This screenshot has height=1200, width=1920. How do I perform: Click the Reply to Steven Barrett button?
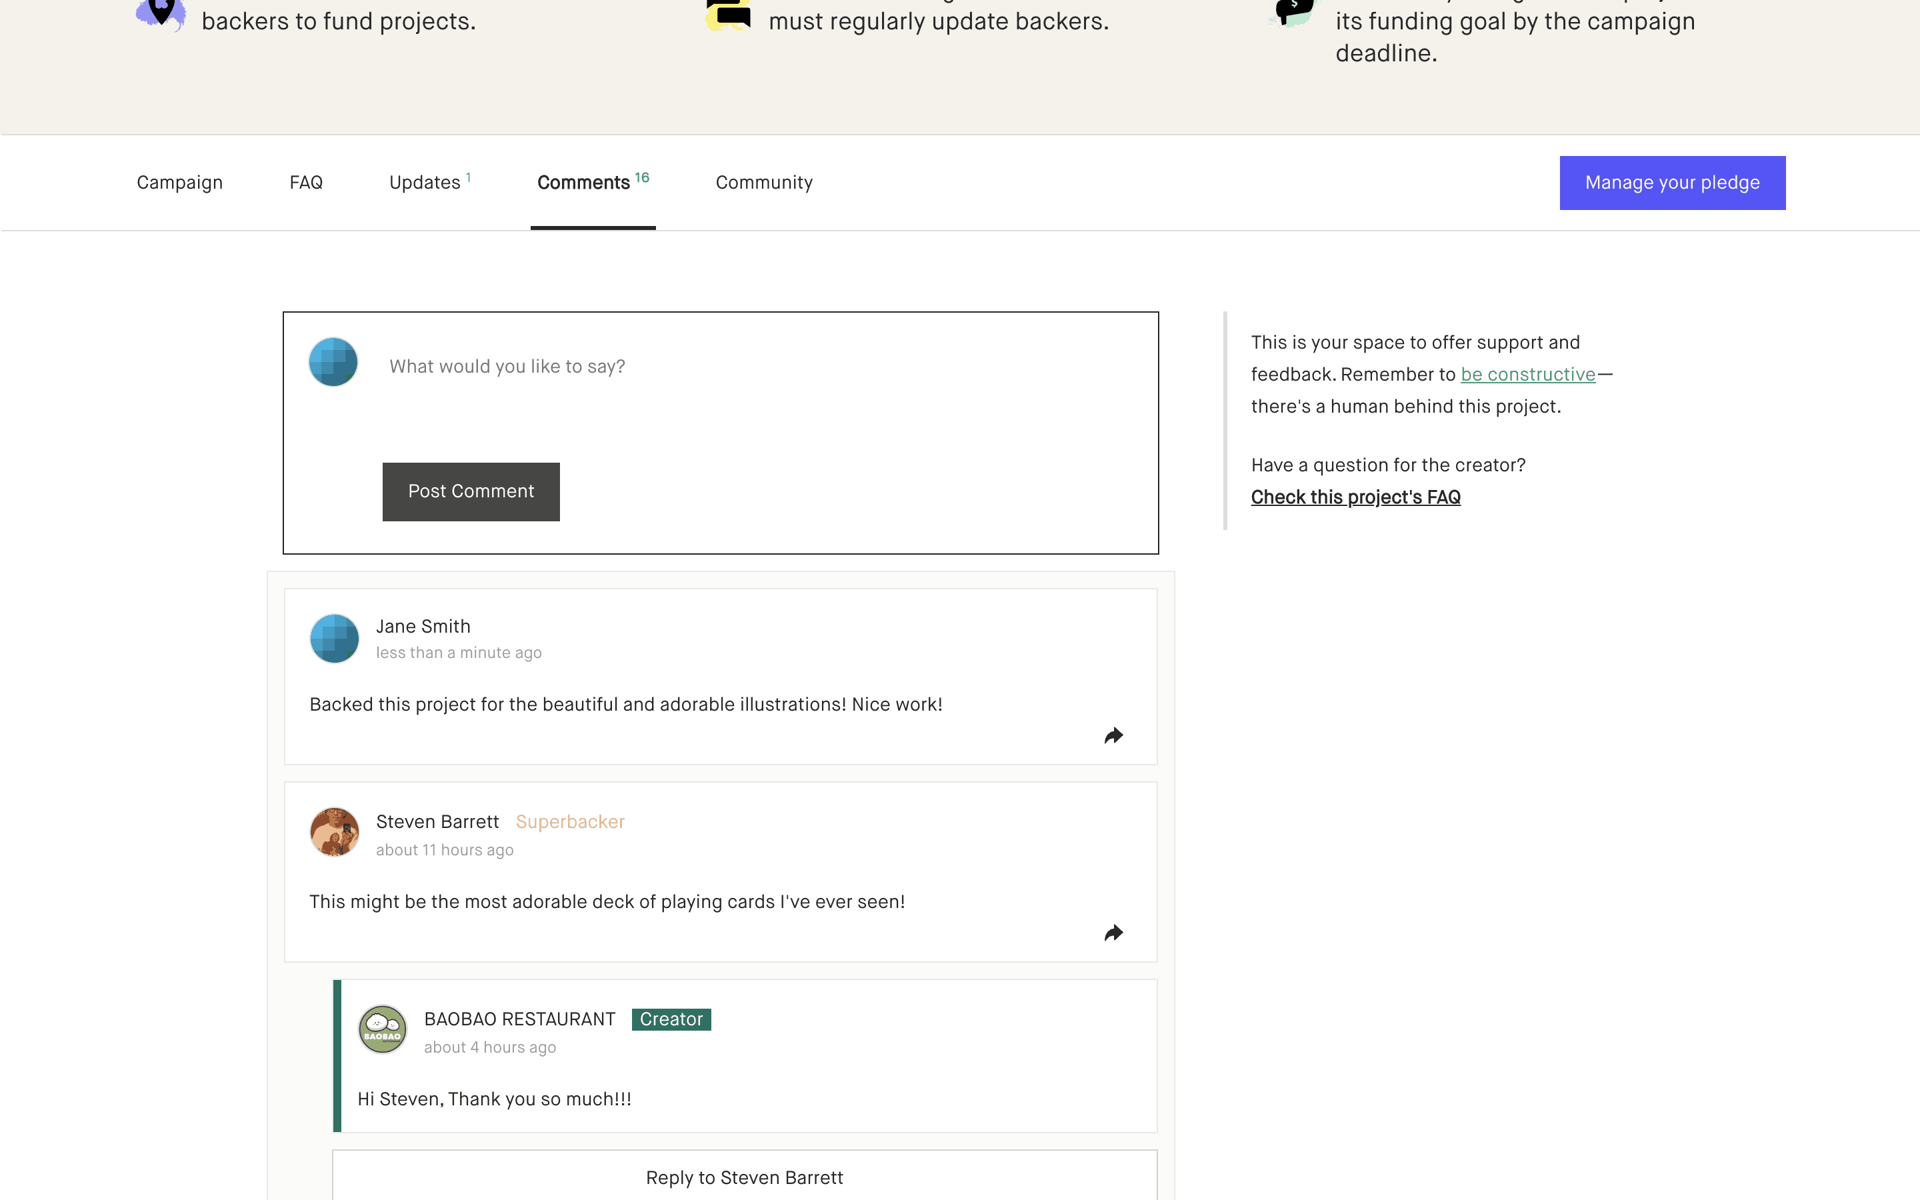[x=745, y=1176]
